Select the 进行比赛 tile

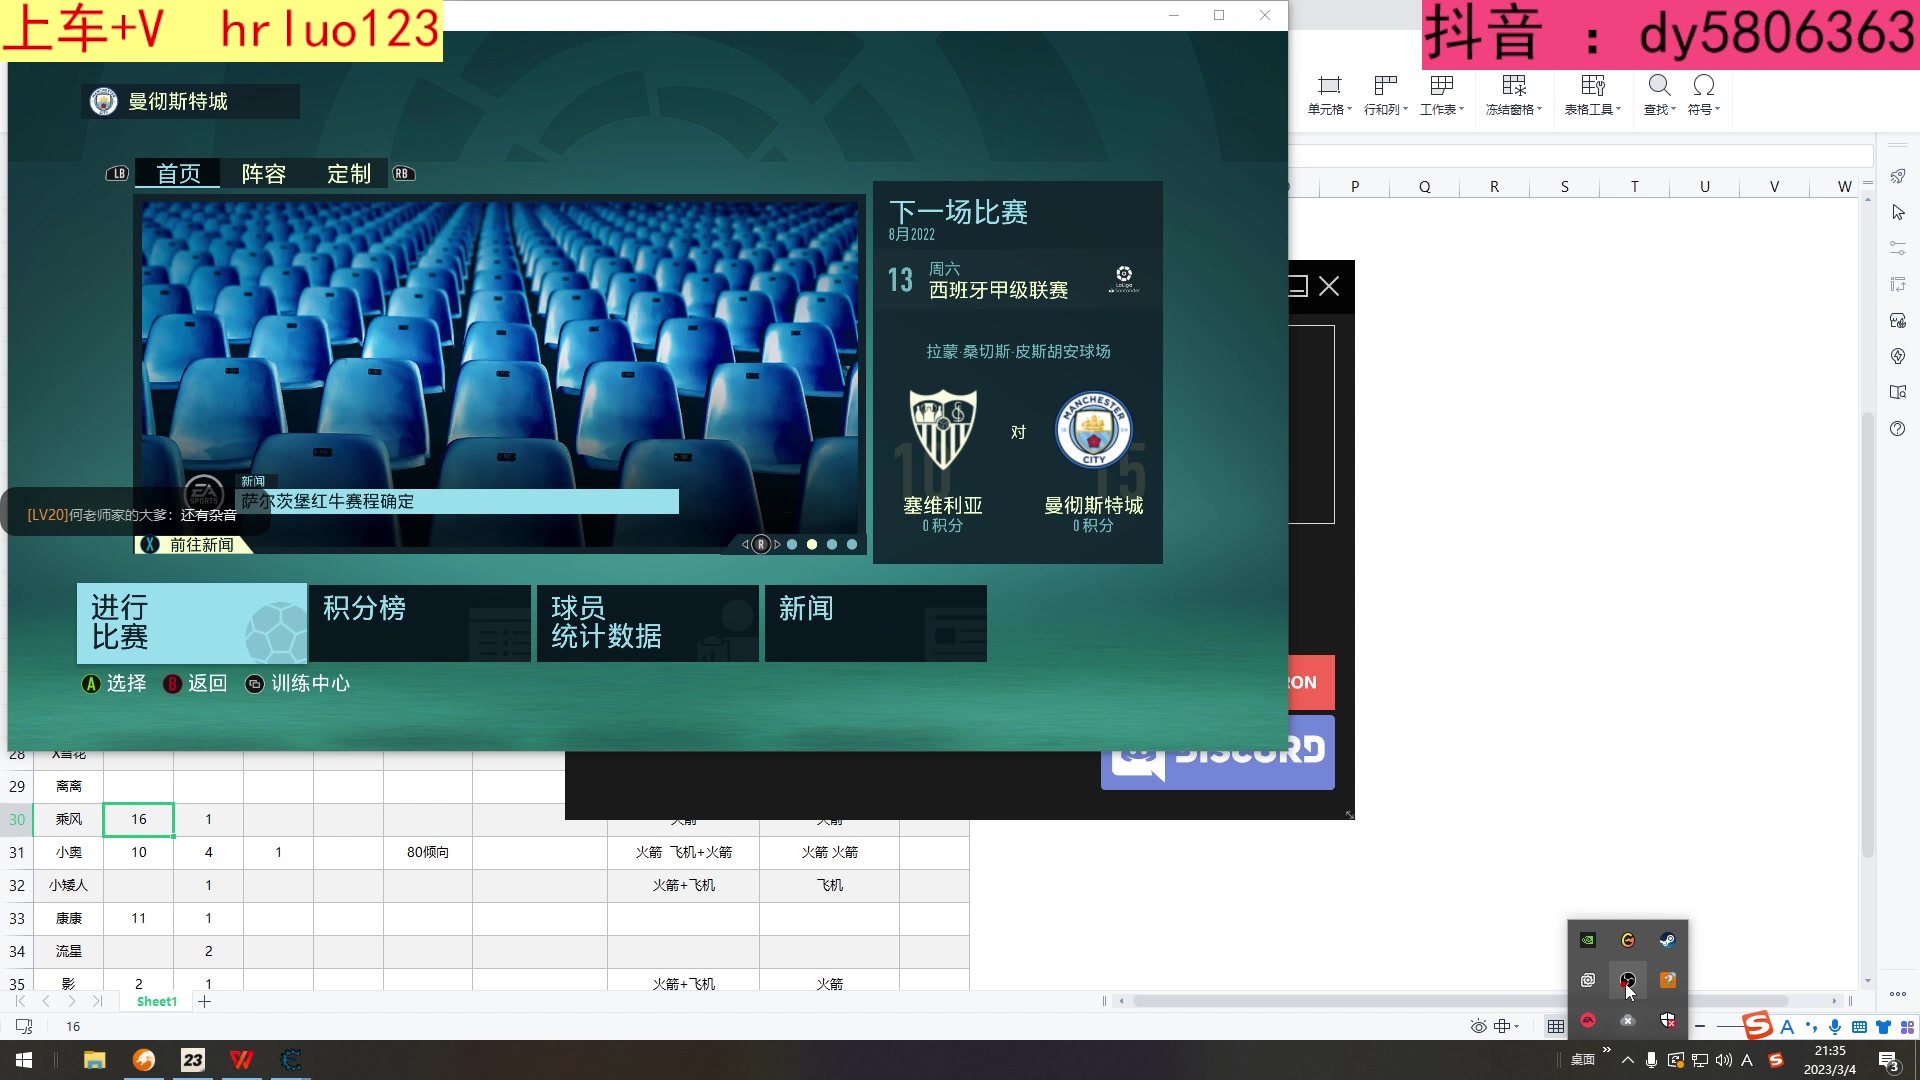coord(192,623)
